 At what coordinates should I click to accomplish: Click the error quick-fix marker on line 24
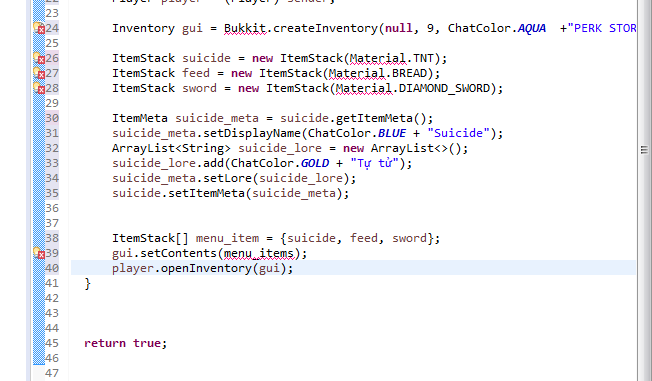pos(39,28)
